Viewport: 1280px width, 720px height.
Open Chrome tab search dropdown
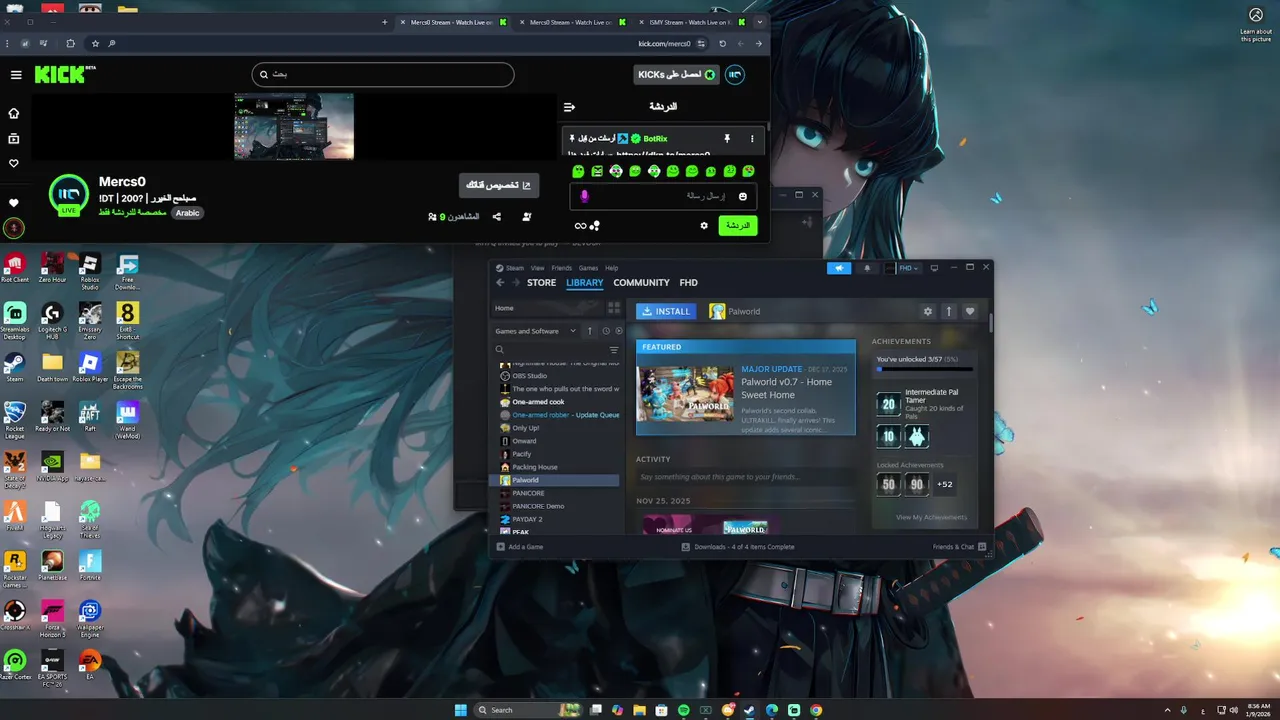pyautogui.click(x=760, y=22)
